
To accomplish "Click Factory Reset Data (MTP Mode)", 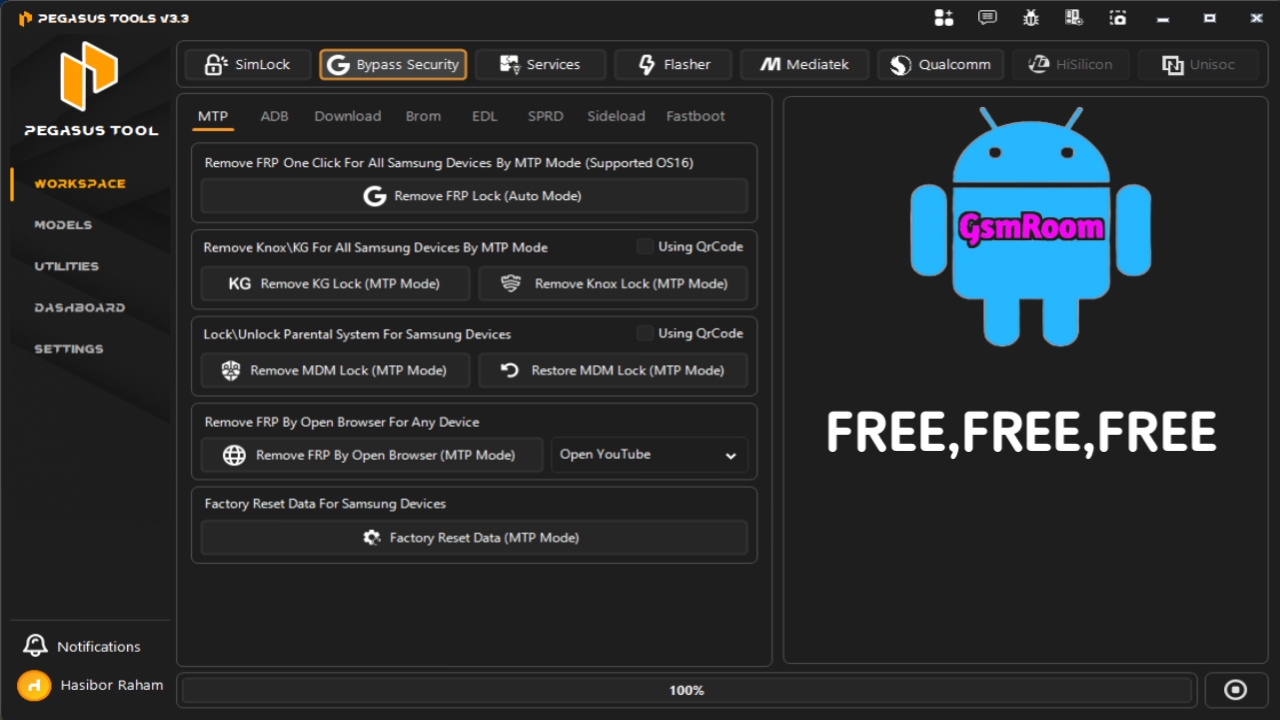I will [x=474, y=538].
